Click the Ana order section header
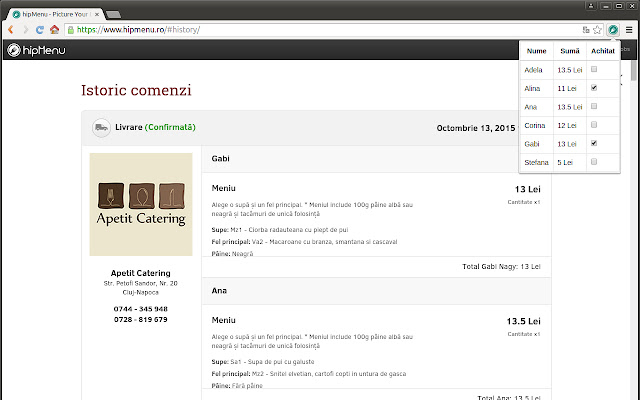The image size is (640, 400). [x=376, y=291]
